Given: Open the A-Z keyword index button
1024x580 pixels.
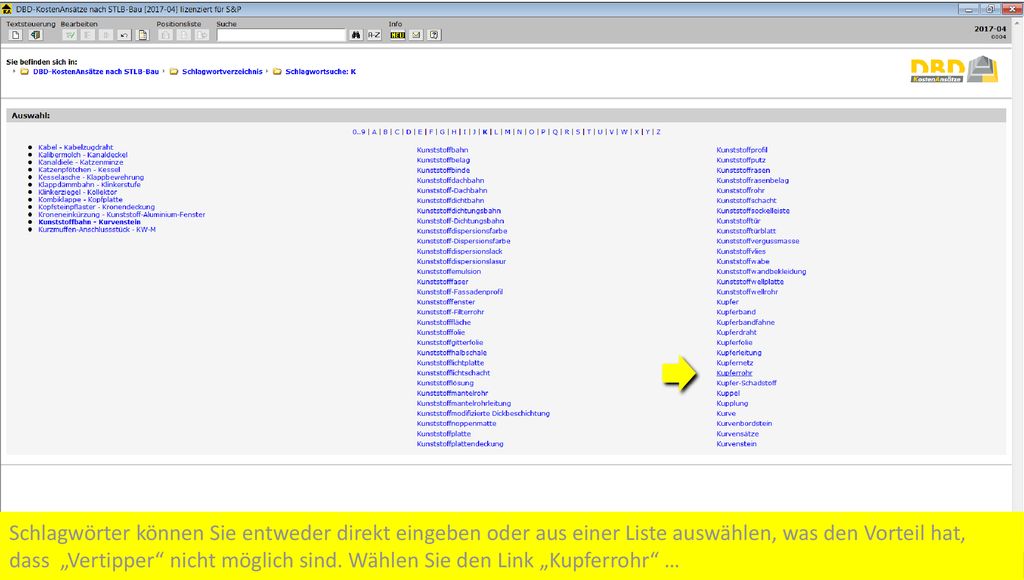Looking at the screenshot, I should click(374, 35).
